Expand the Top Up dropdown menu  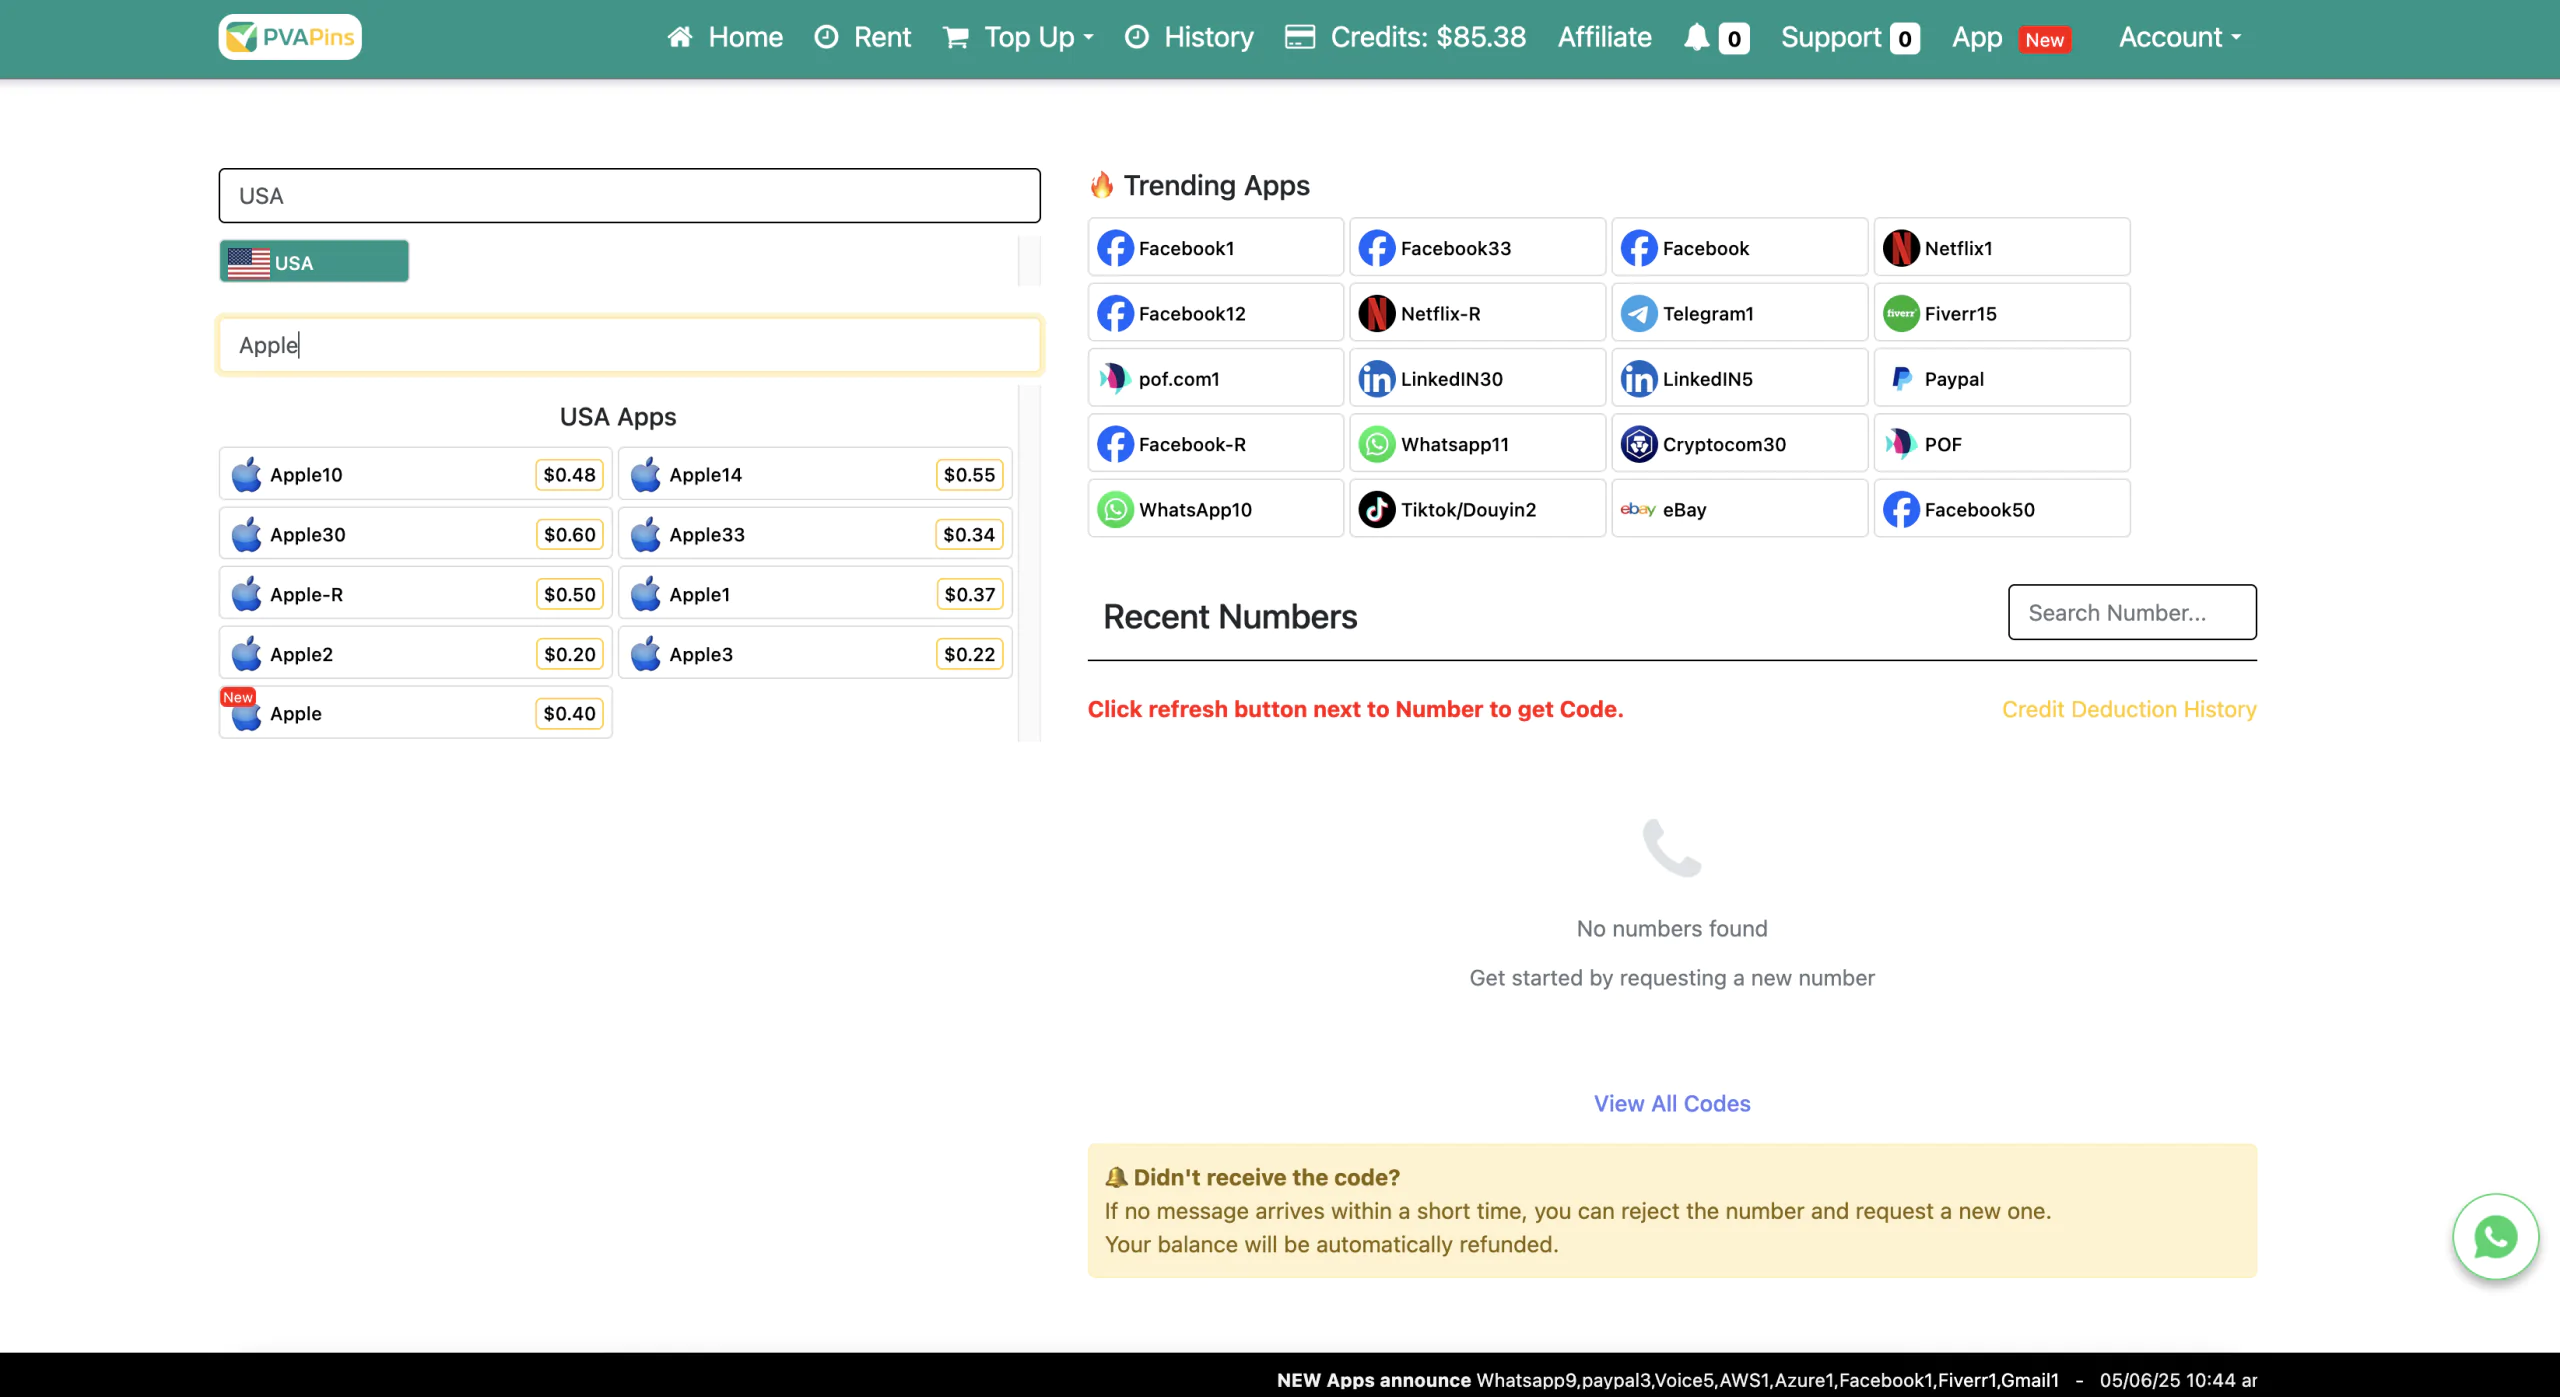point(1019,37)
